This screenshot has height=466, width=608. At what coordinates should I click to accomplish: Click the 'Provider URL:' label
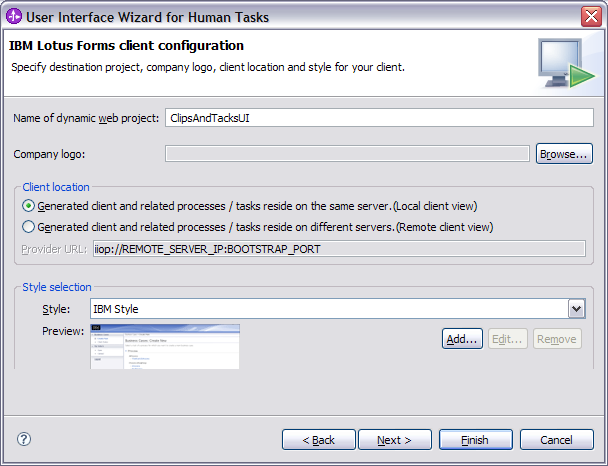[54, 249]
